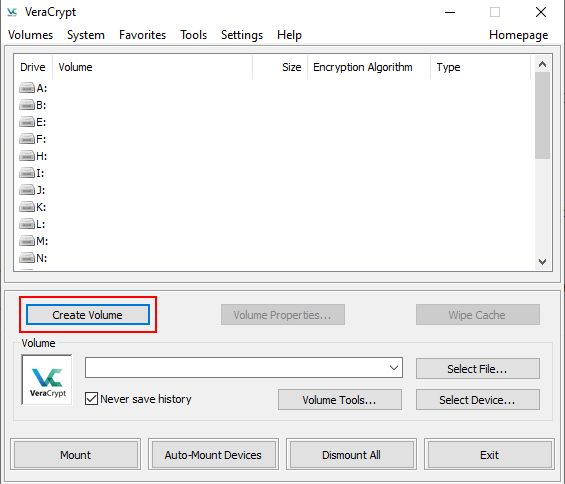Open the Settings menu
565x484 pixels.
tap(242, 35)
